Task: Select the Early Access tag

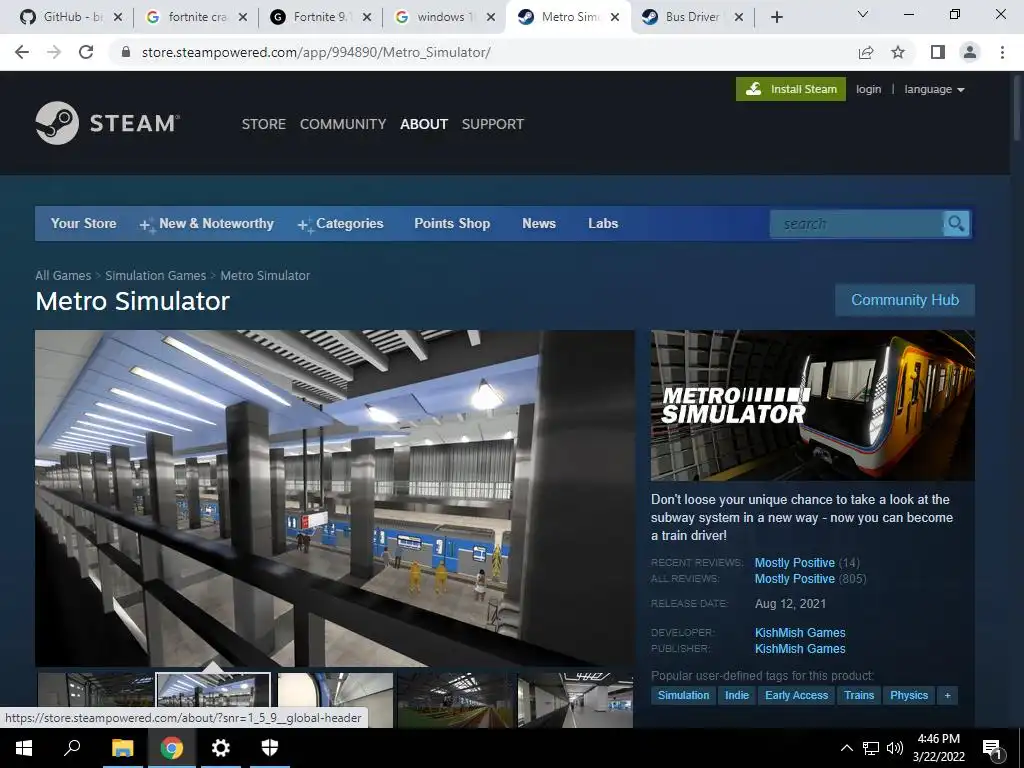Action: pos(796,695)
